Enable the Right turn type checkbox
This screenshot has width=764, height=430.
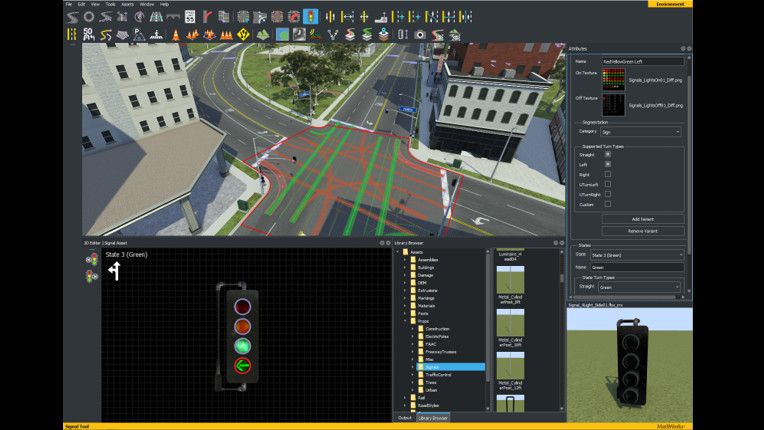(608, 174)
